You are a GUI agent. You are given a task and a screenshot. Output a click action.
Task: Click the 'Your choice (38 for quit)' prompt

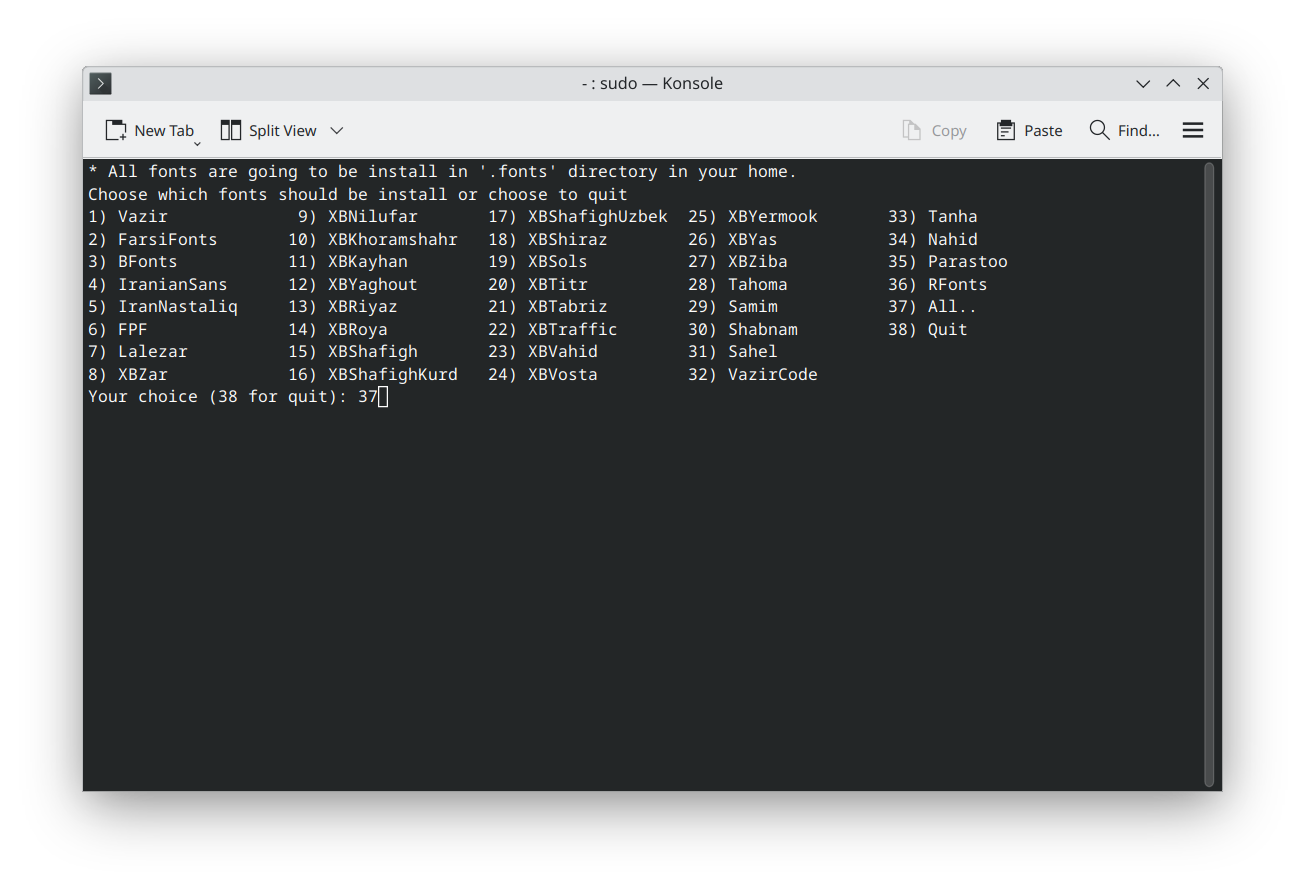pyautogui.click(x=218, y=397)
